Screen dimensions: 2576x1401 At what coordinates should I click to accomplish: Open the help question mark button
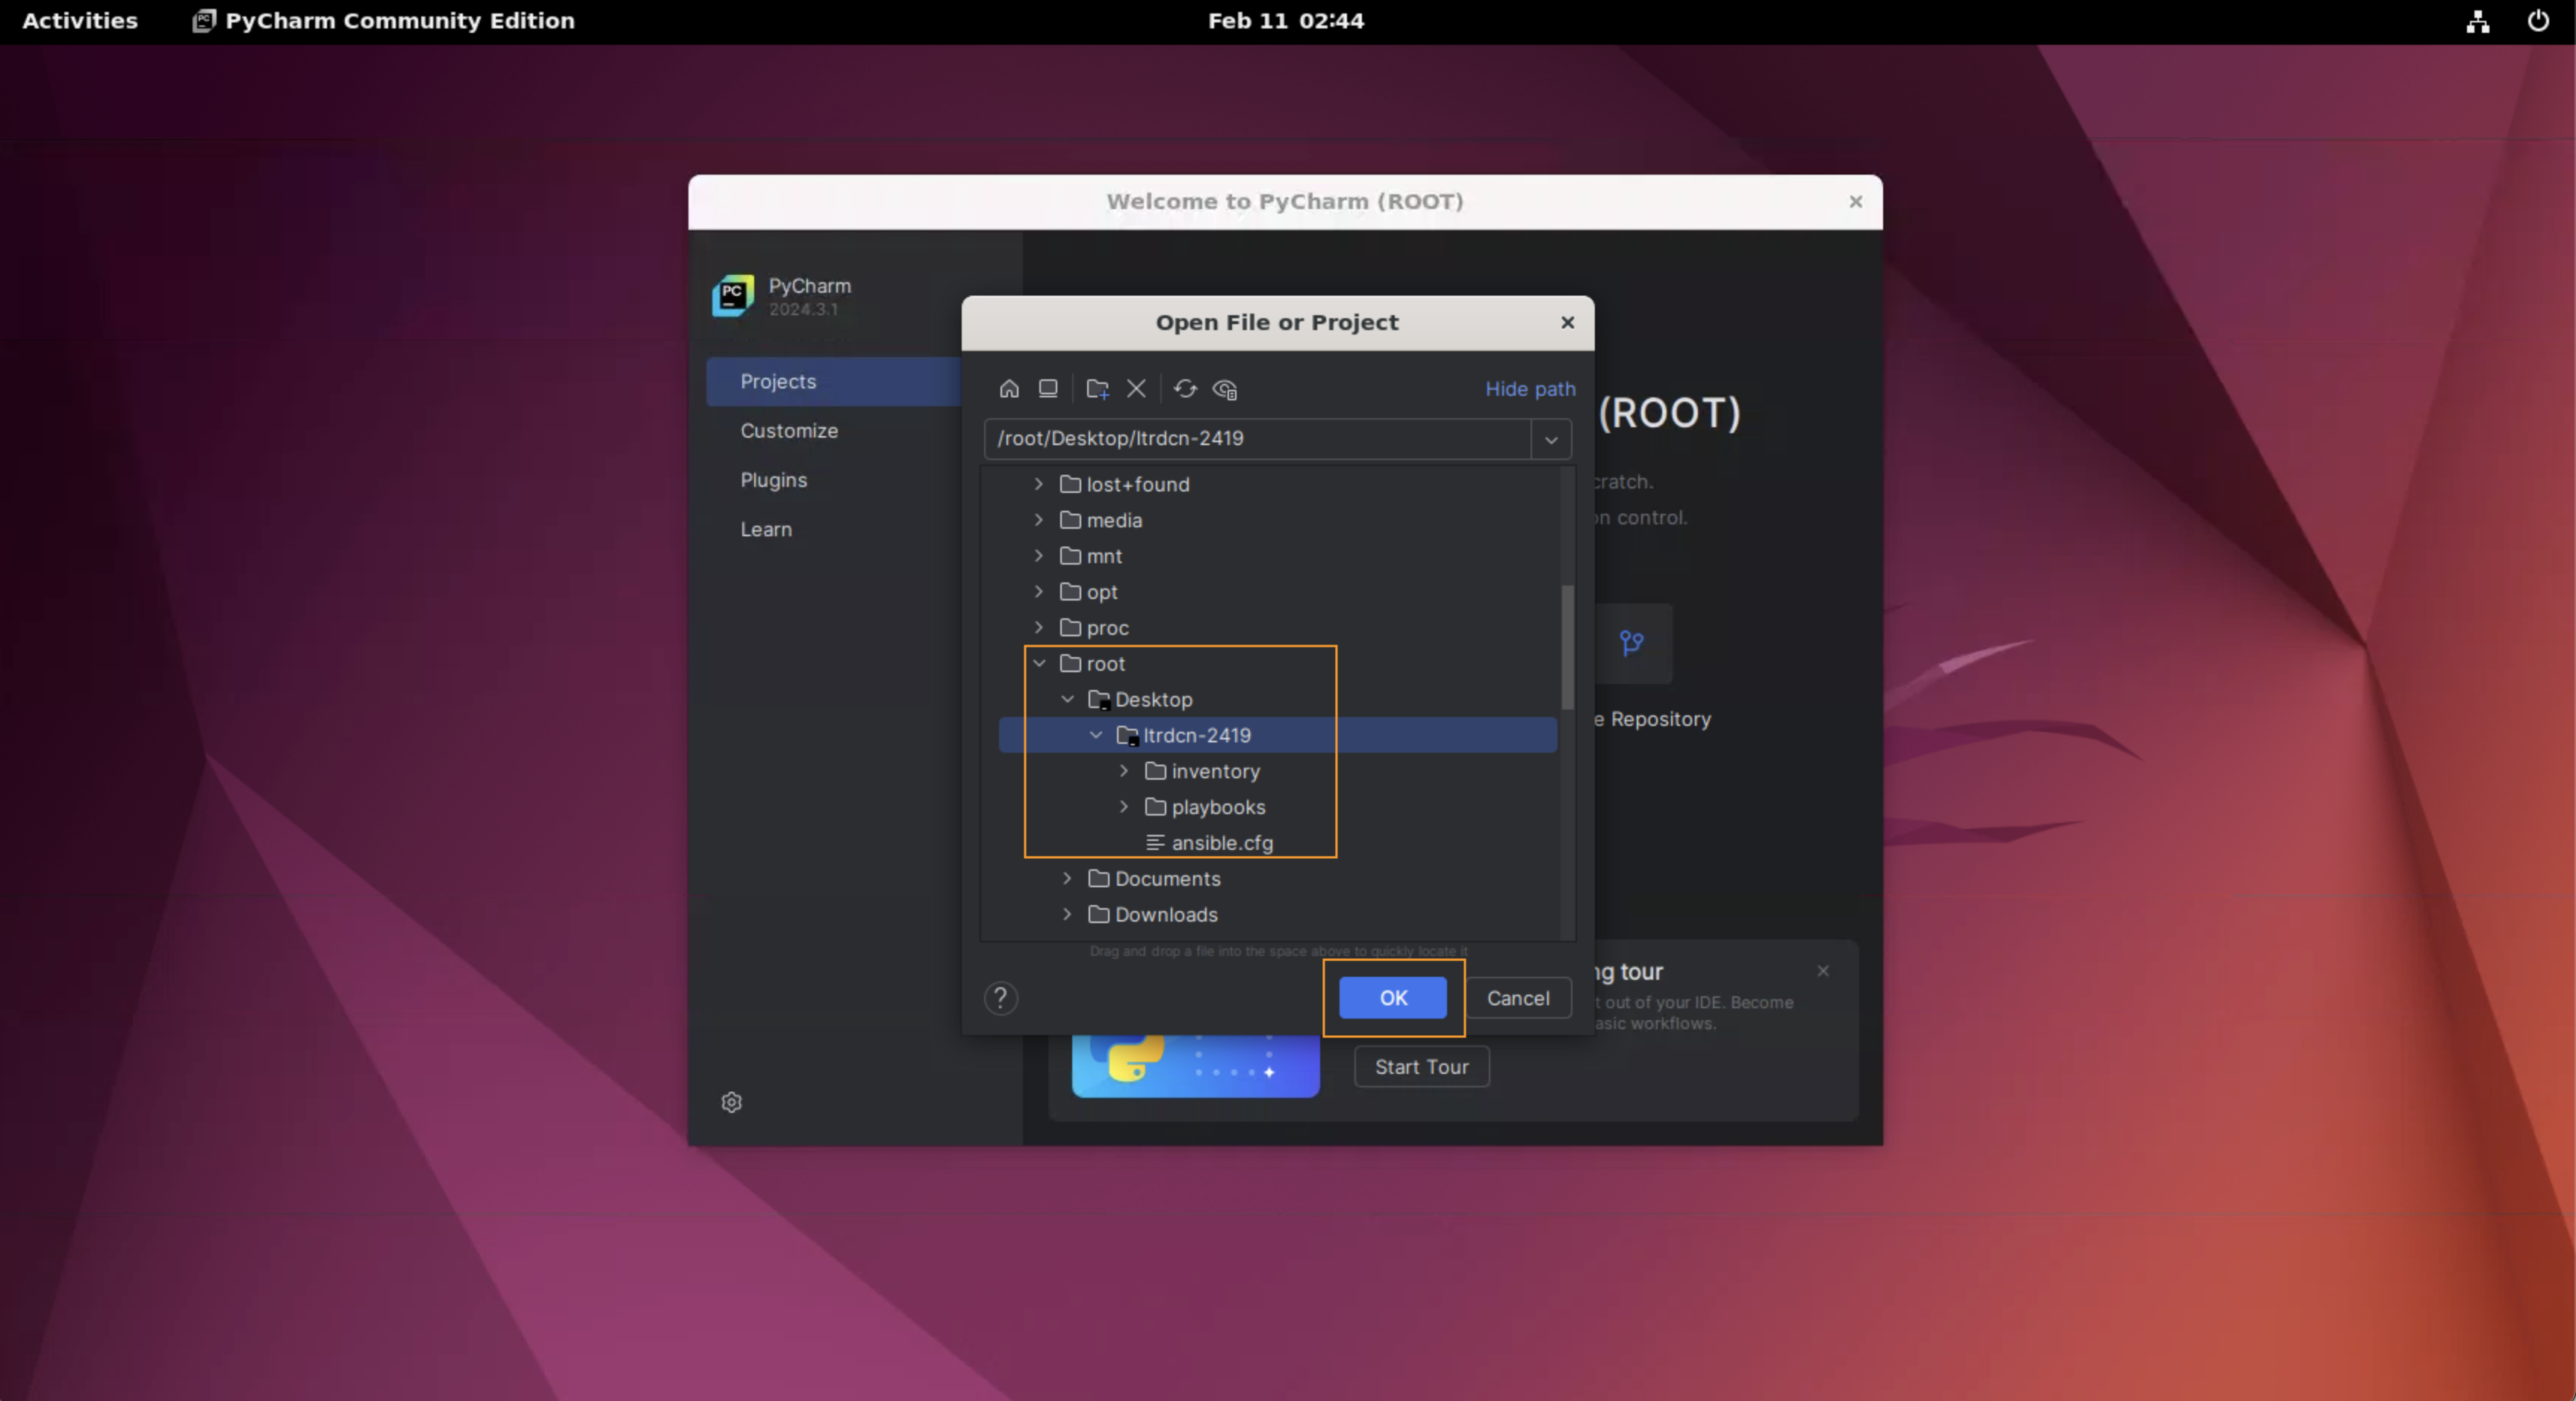point(1000,998)
